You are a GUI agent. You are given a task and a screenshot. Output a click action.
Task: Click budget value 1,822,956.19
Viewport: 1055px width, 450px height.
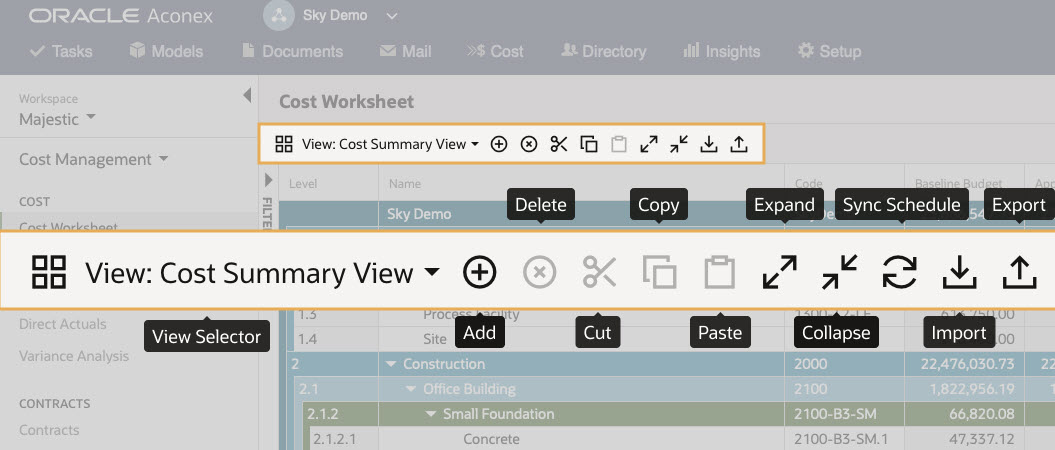coord(972,389)
